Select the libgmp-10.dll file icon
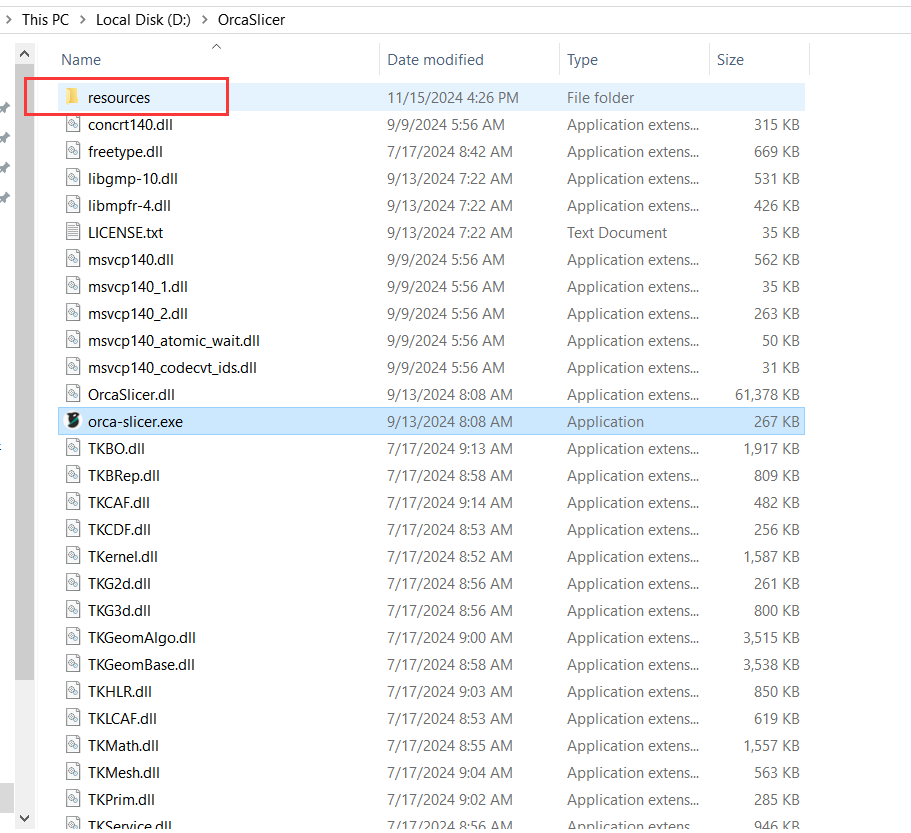The image size is (911, 833). pyautogui.click(x=73, y=178)
